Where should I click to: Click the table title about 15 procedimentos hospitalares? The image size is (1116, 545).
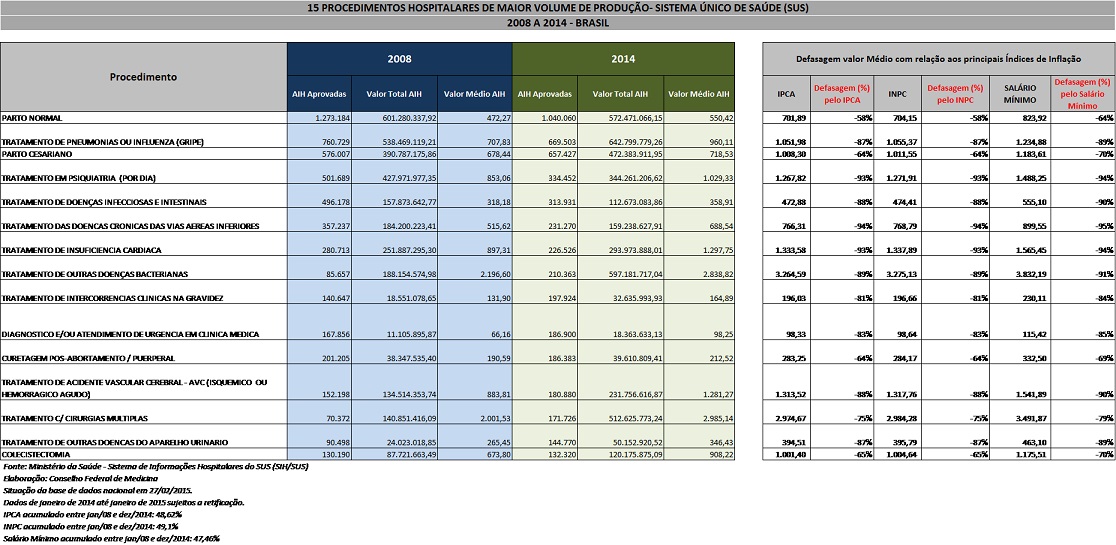557,8
